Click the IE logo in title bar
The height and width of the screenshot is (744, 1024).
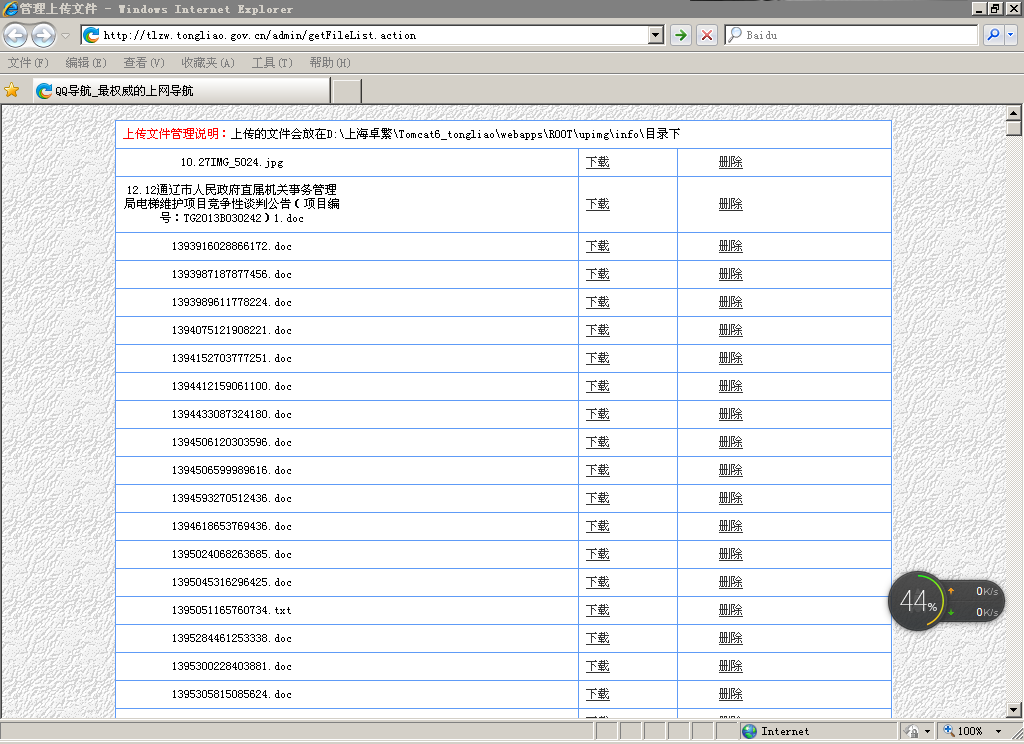coord(10,9)
